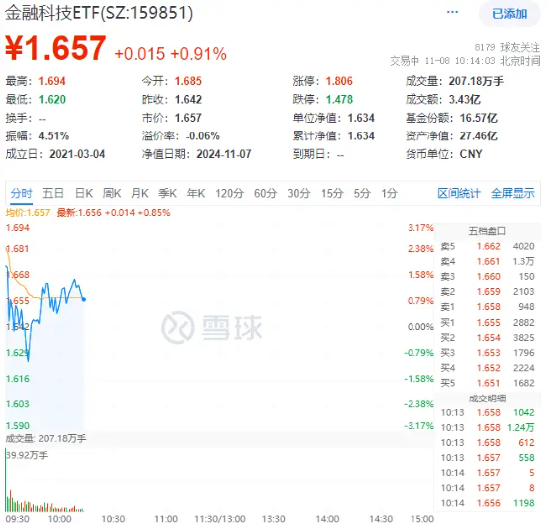Click the 全屏显示 link
Image resolution: width=550 pixels, height=529 pixels.
(x=512, y=193)
